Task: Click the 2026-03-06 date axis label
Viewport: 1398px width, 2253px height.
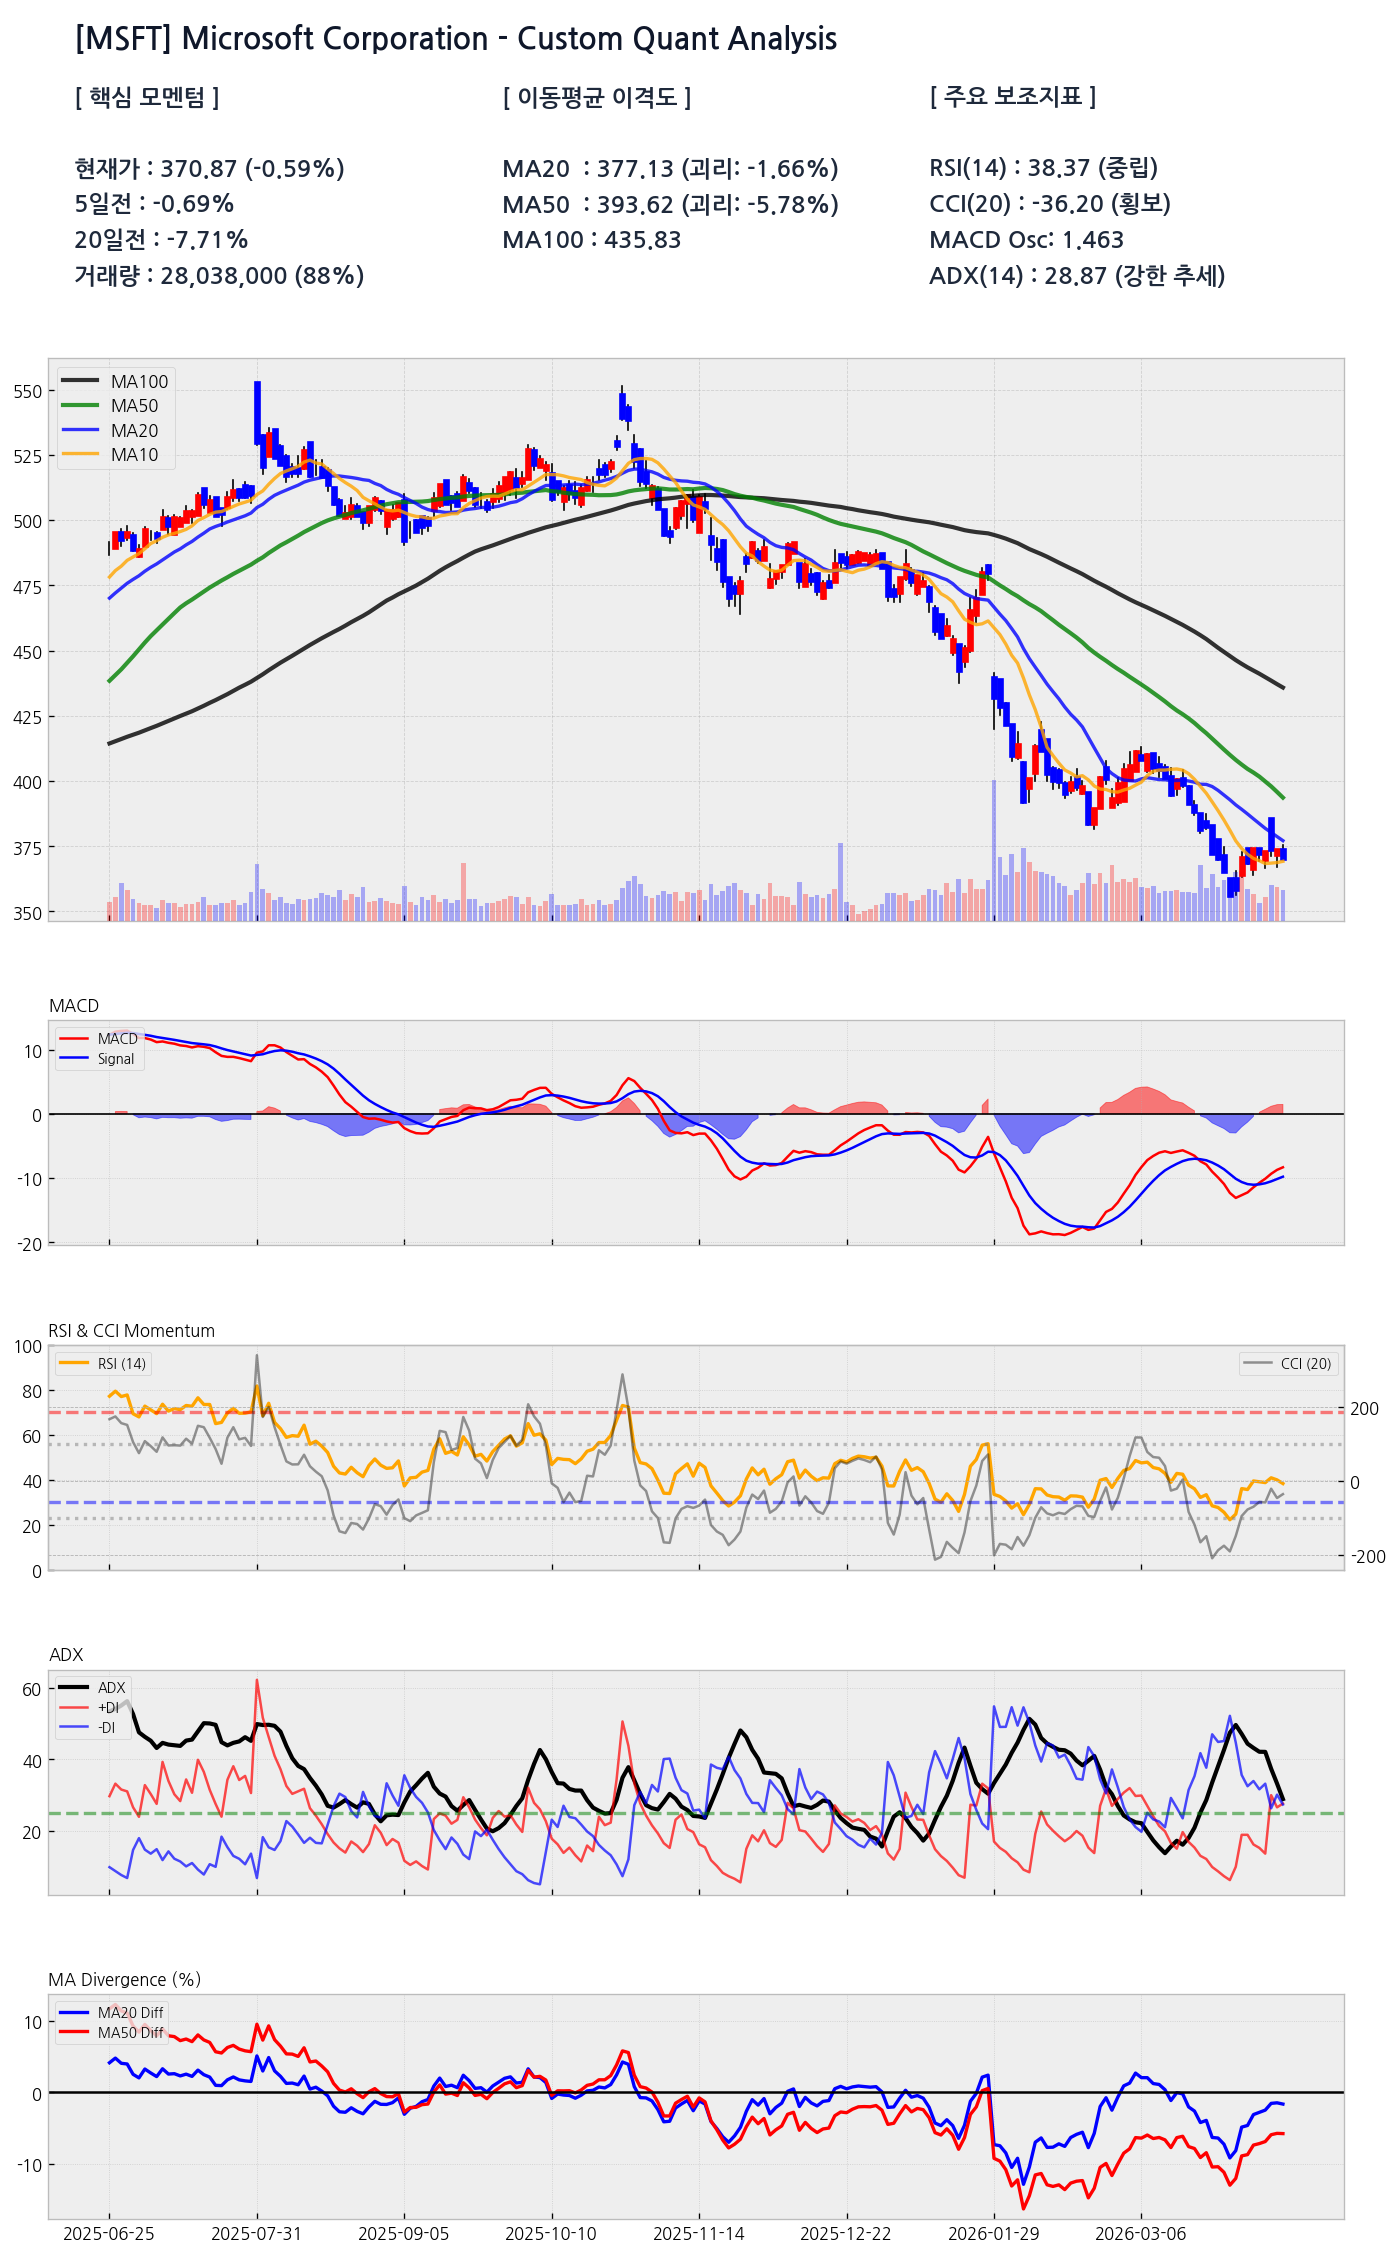Action: pos(1141,2234)
